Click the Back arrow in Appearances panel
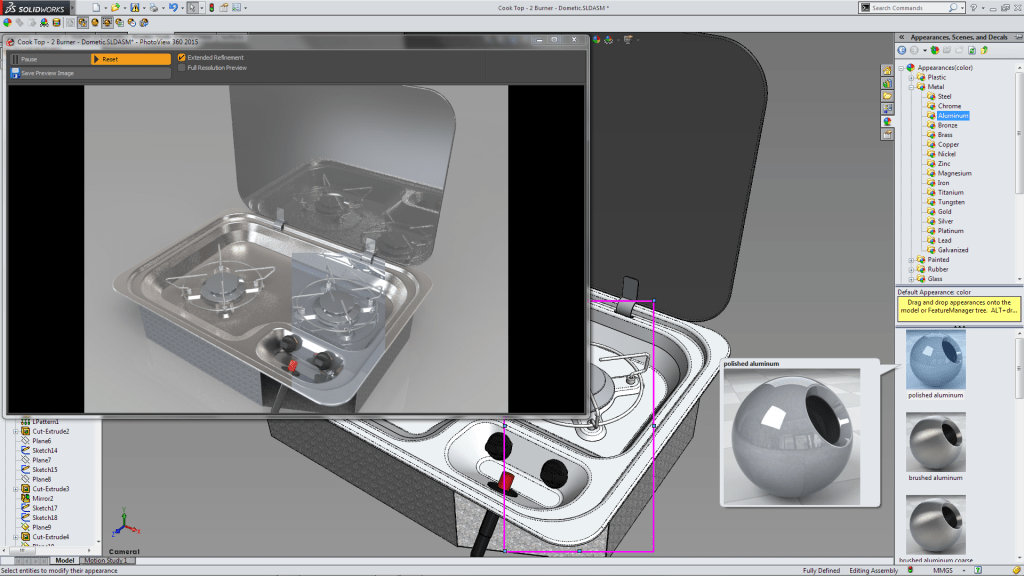 (901, 50)
